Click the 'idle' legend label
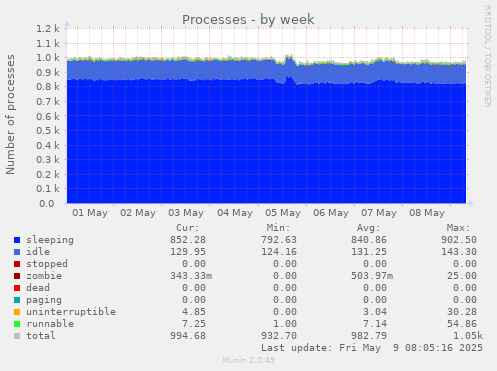Viewport: 497px width, 371px height. (38, 252)
